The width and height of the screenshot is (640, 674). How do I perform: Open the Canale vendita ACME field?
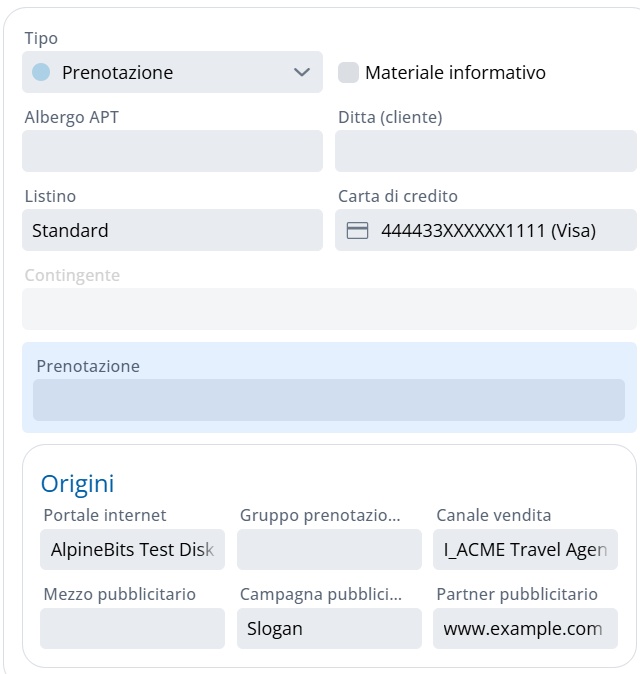(525, 549)
